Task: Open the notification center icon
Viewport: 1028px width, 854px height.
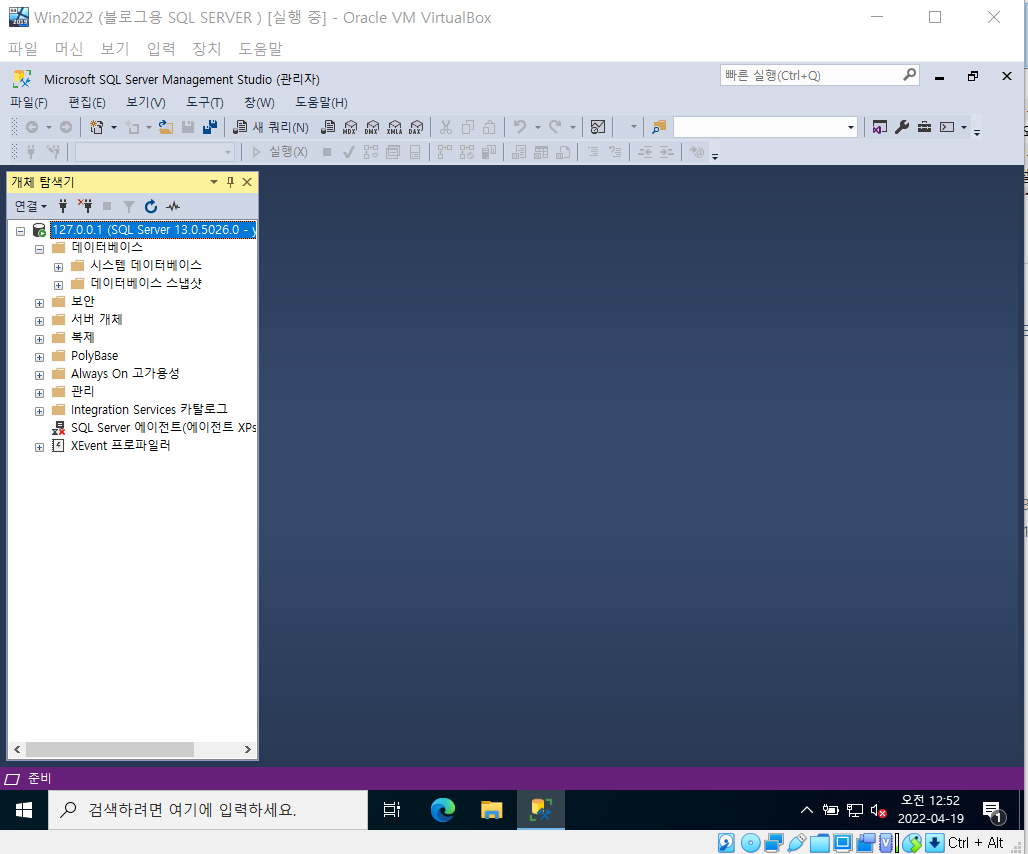Action: click(x=993, y=812)
